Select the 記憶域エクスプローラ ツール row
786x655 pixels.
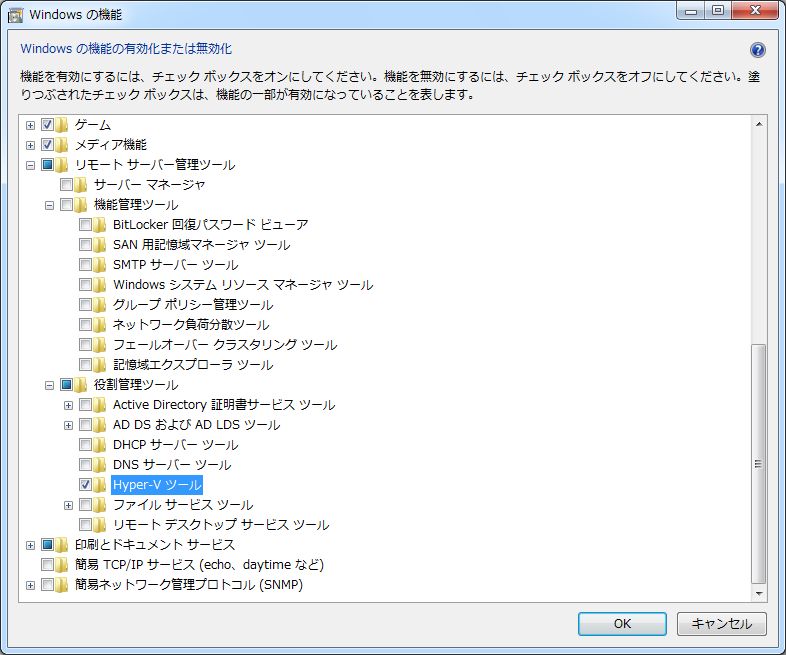[x=193, y=365]
